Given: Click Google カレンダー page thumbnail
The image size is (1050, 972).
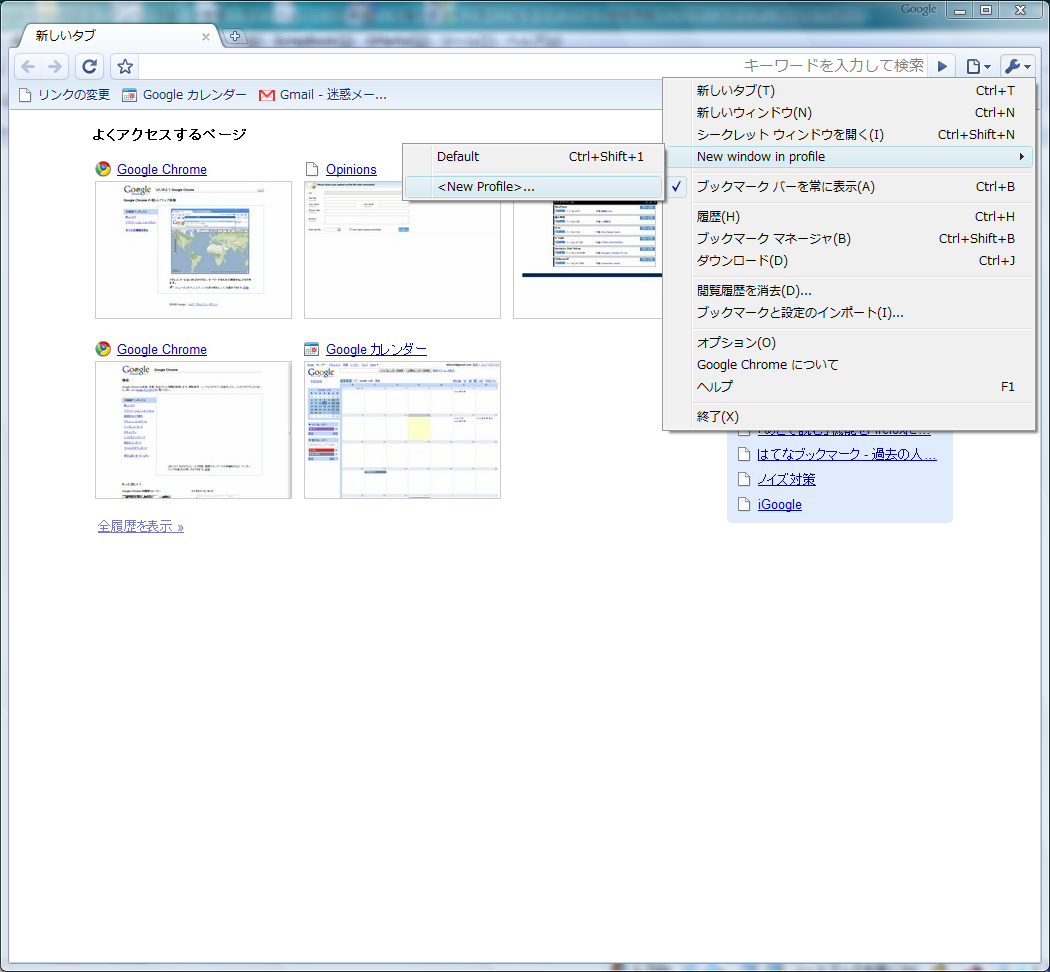Looking at the screenshot, I should [402, 430].
